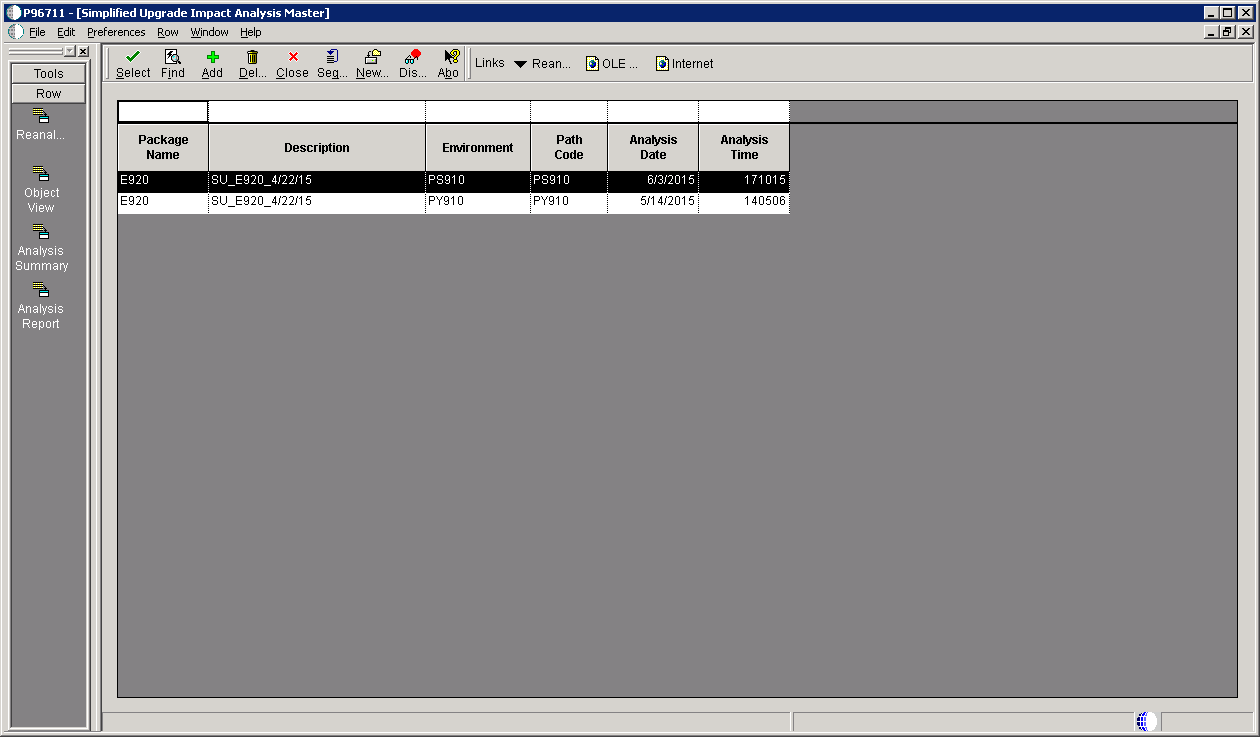Click the PS910 Path Code cell
1260x737 pixels.
pyautogui.click(x=569, y=181)
